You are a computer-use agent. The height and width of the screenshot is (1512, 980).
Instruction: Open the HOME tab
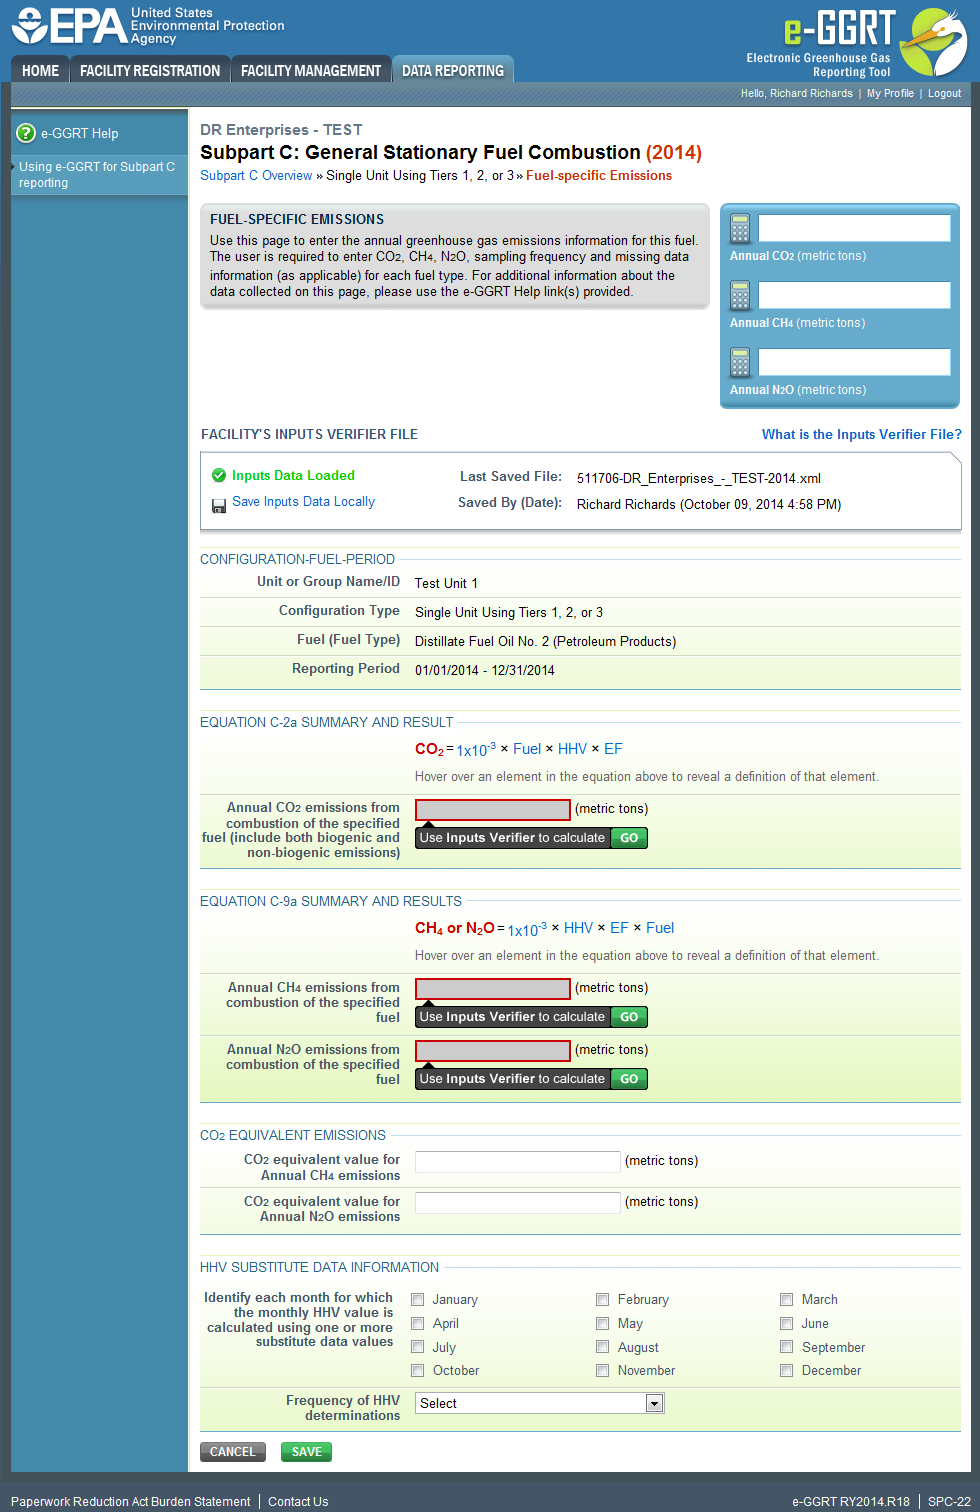click(x=40, y=70)
